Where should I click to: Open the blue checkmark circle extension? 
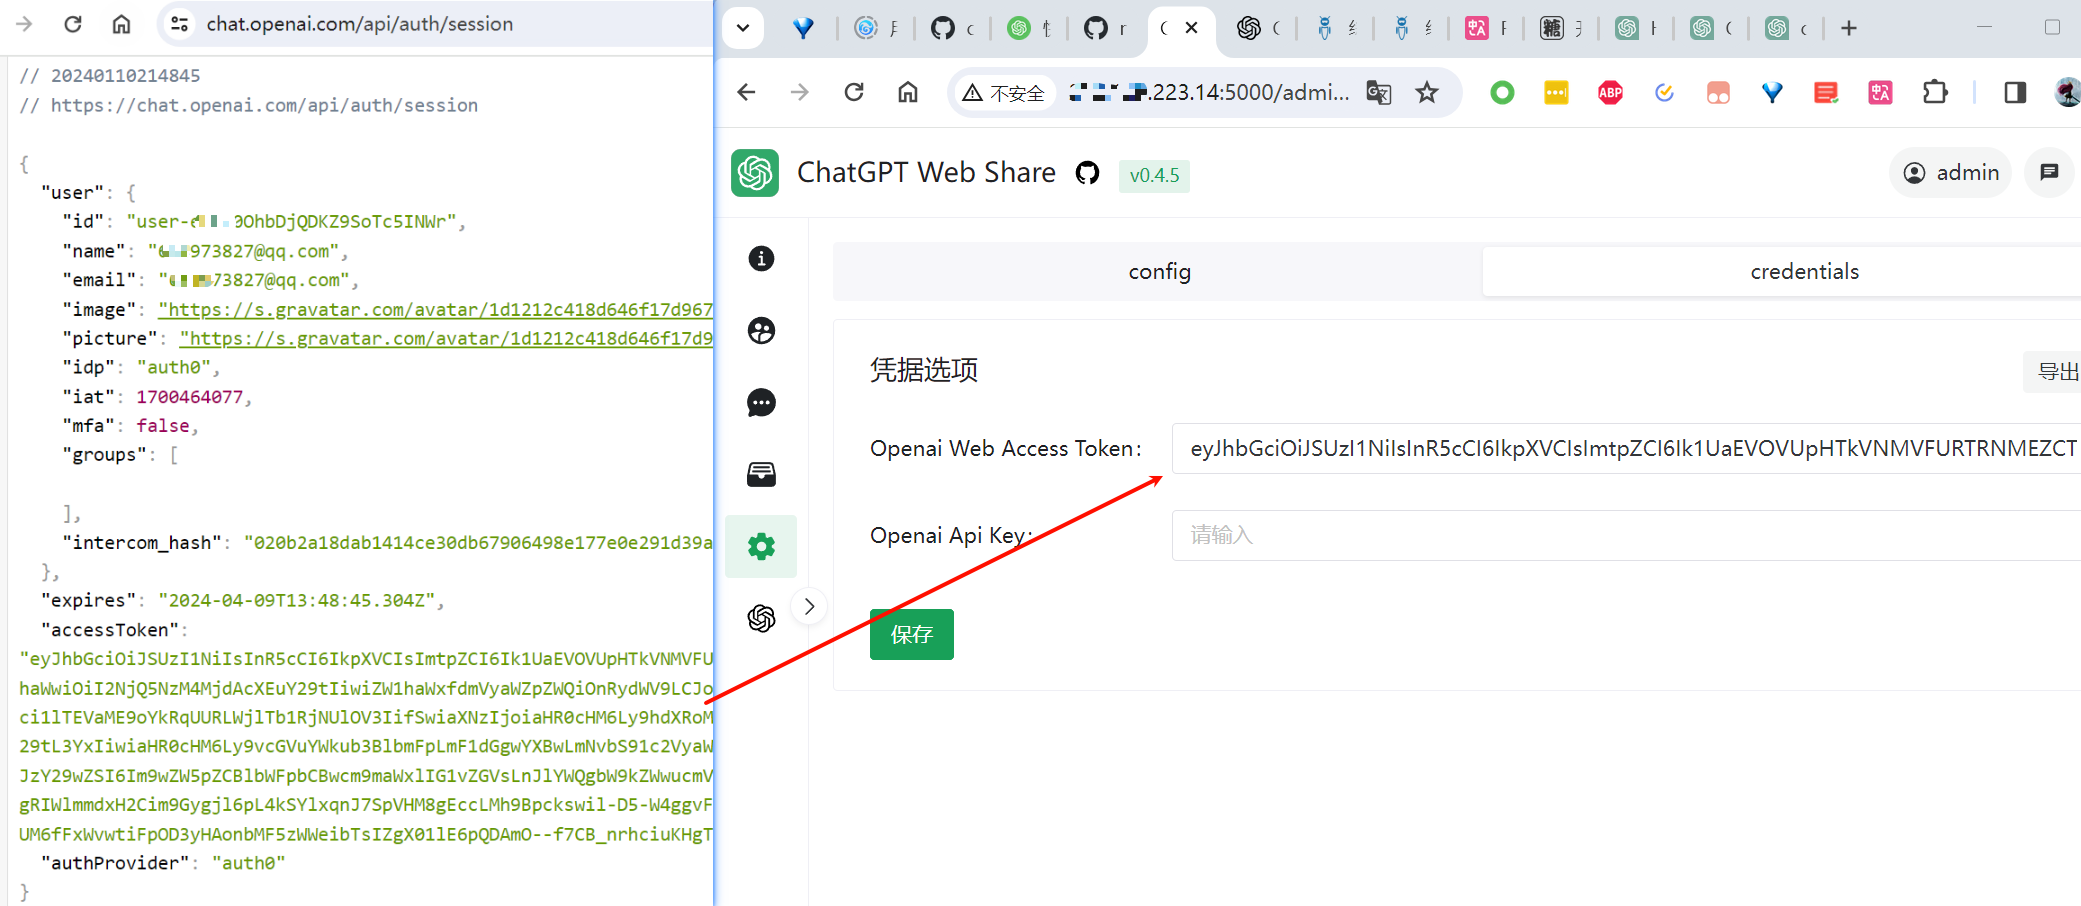tap(1664, 93)
